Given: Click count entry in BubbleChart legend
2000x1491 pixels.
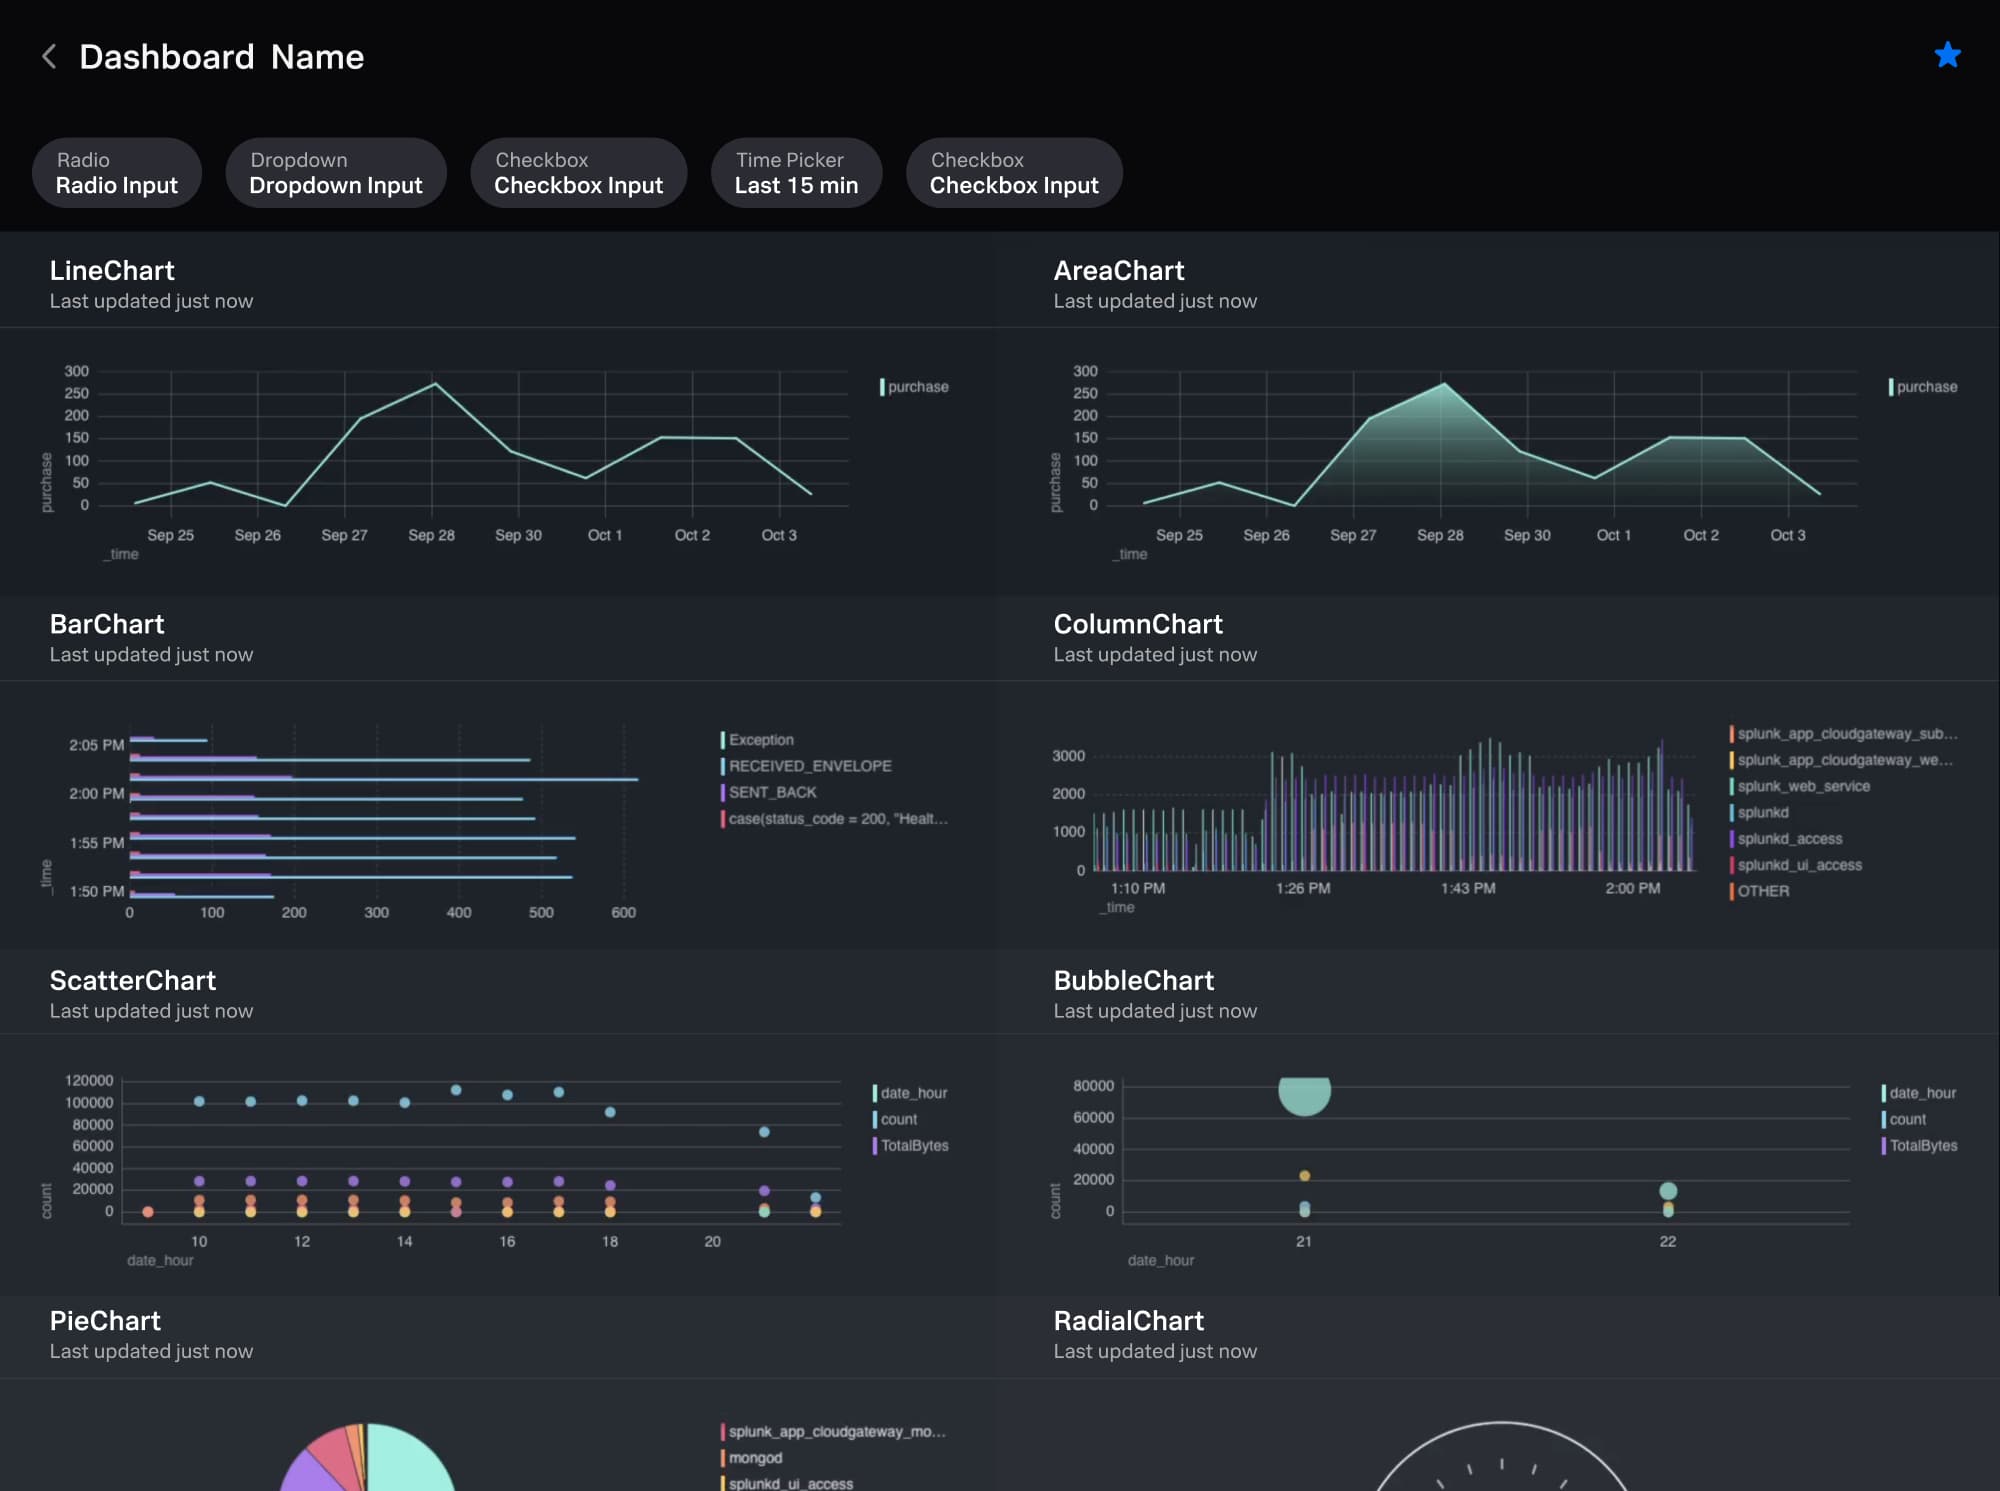Looking at the screenshot, I should pyautogui.click(x=1908, y=1119).
